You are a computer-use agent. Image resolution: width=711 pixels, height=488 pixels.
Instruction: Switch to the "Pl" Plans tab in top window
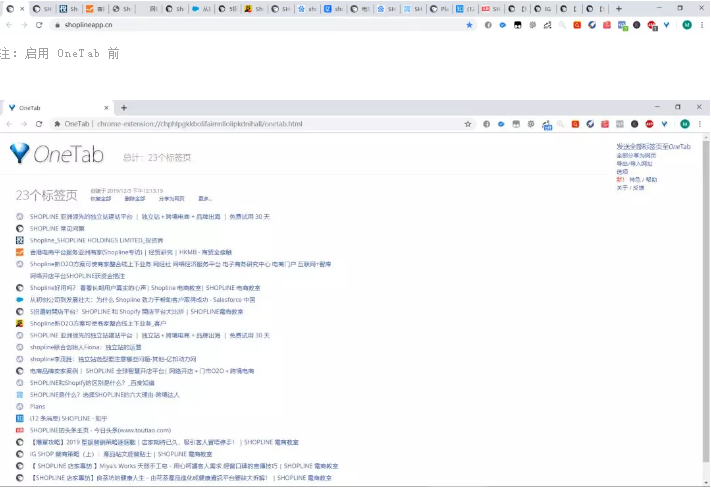(439, 9)
